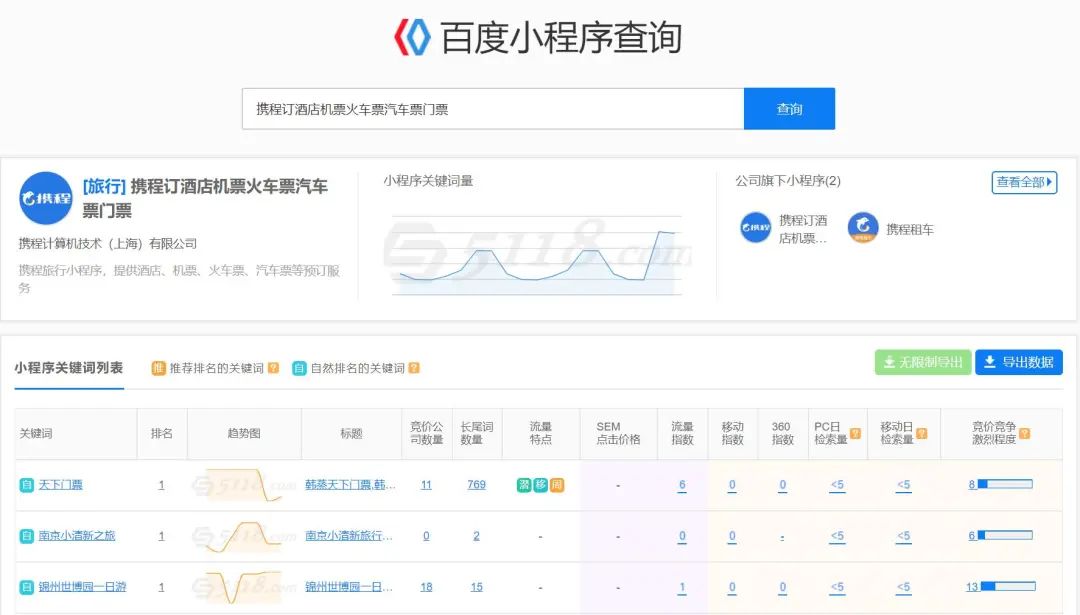Open the 南京小清新之旅 keyword link
Screen dimensions: 1080x615
coord(77,536)
